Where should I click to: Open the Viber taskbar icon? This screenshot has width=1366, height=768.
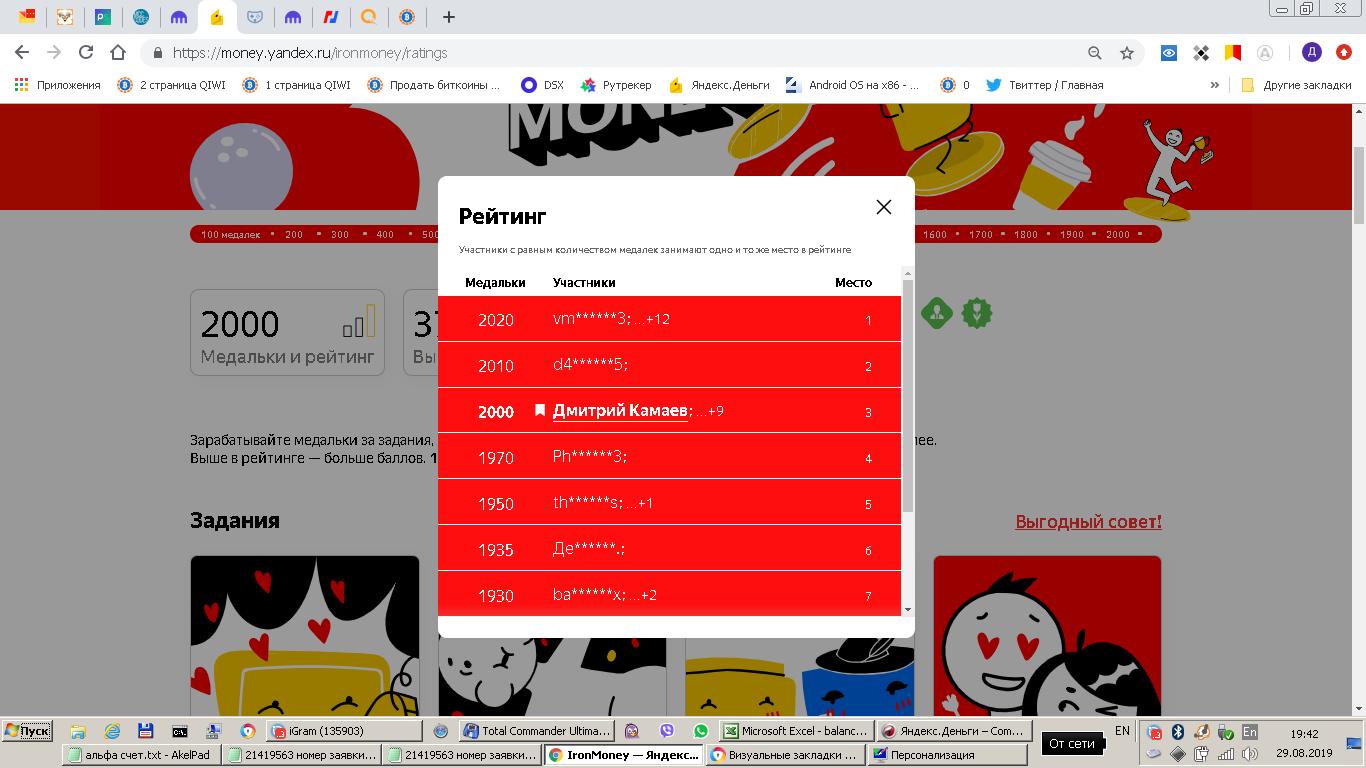point(667,731)
